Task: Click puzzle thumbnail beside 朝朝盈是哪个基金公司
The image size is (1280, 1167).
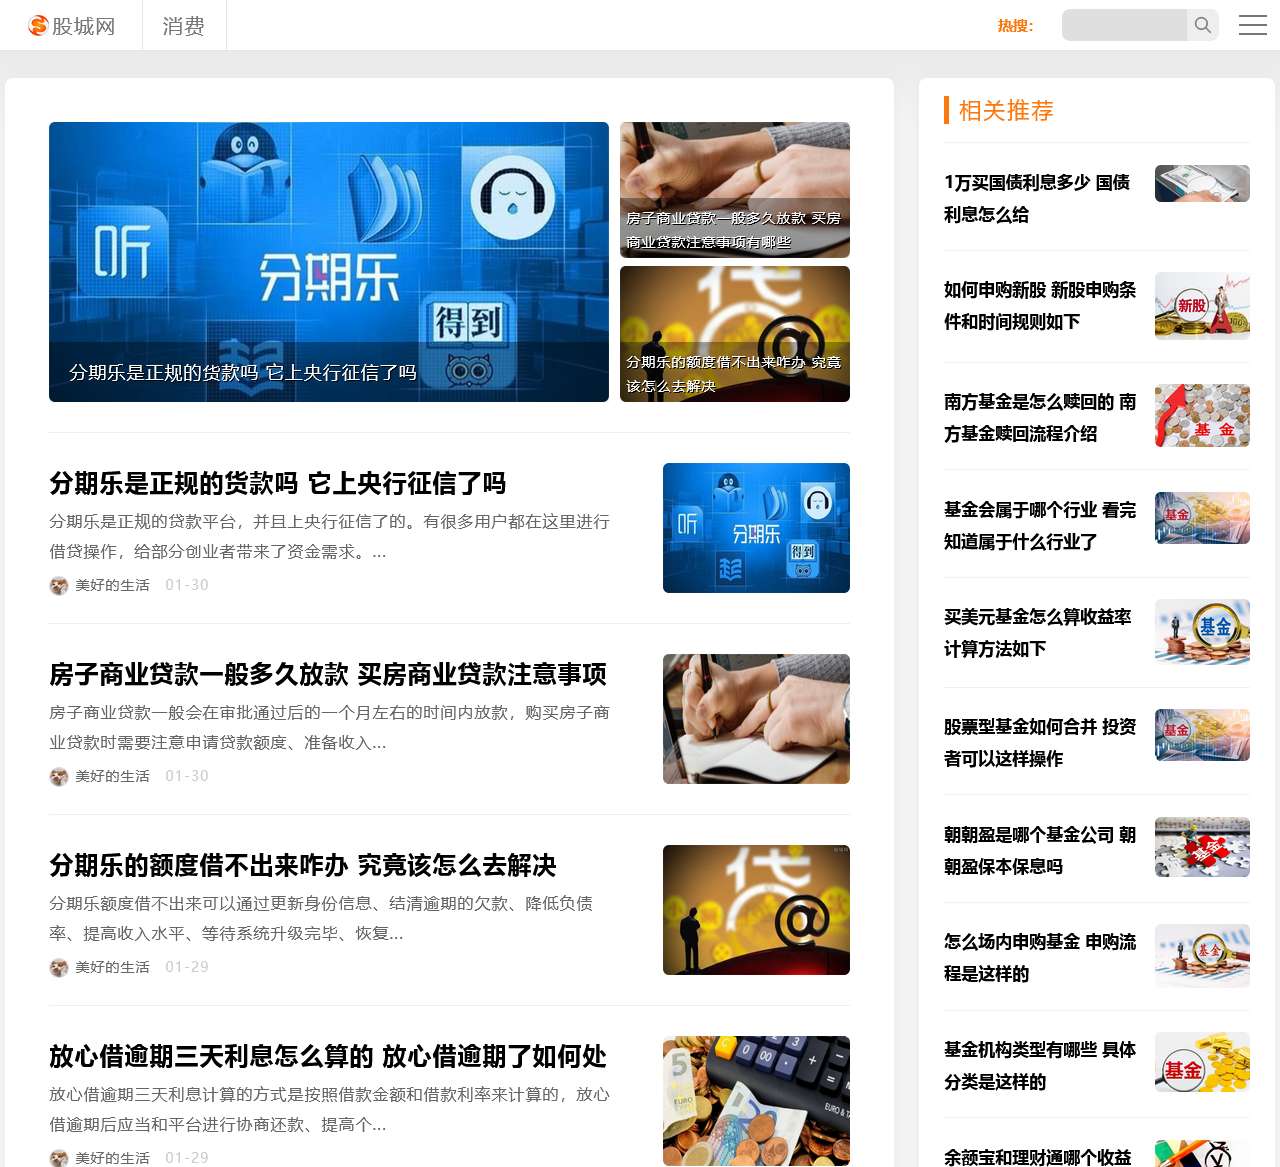Action: coord(1202,847)
